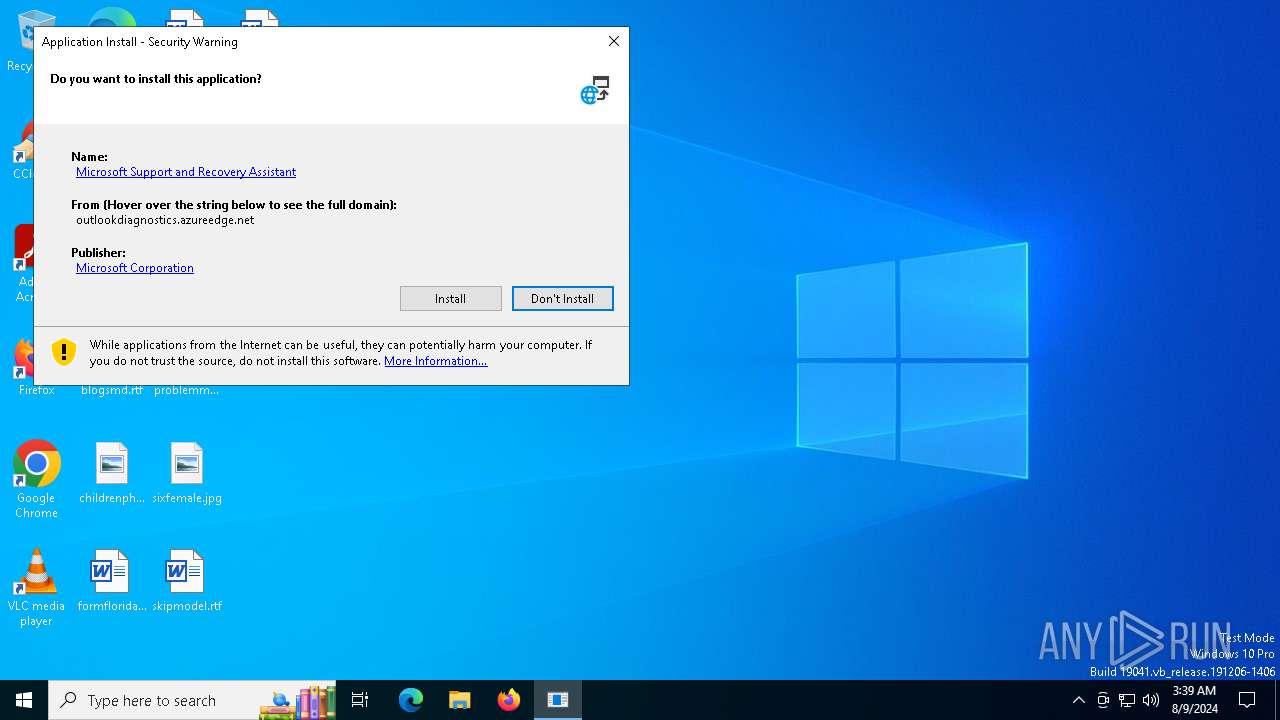
Task: Open the Google Chrome desktop shortcut
Action: point(36,480)
